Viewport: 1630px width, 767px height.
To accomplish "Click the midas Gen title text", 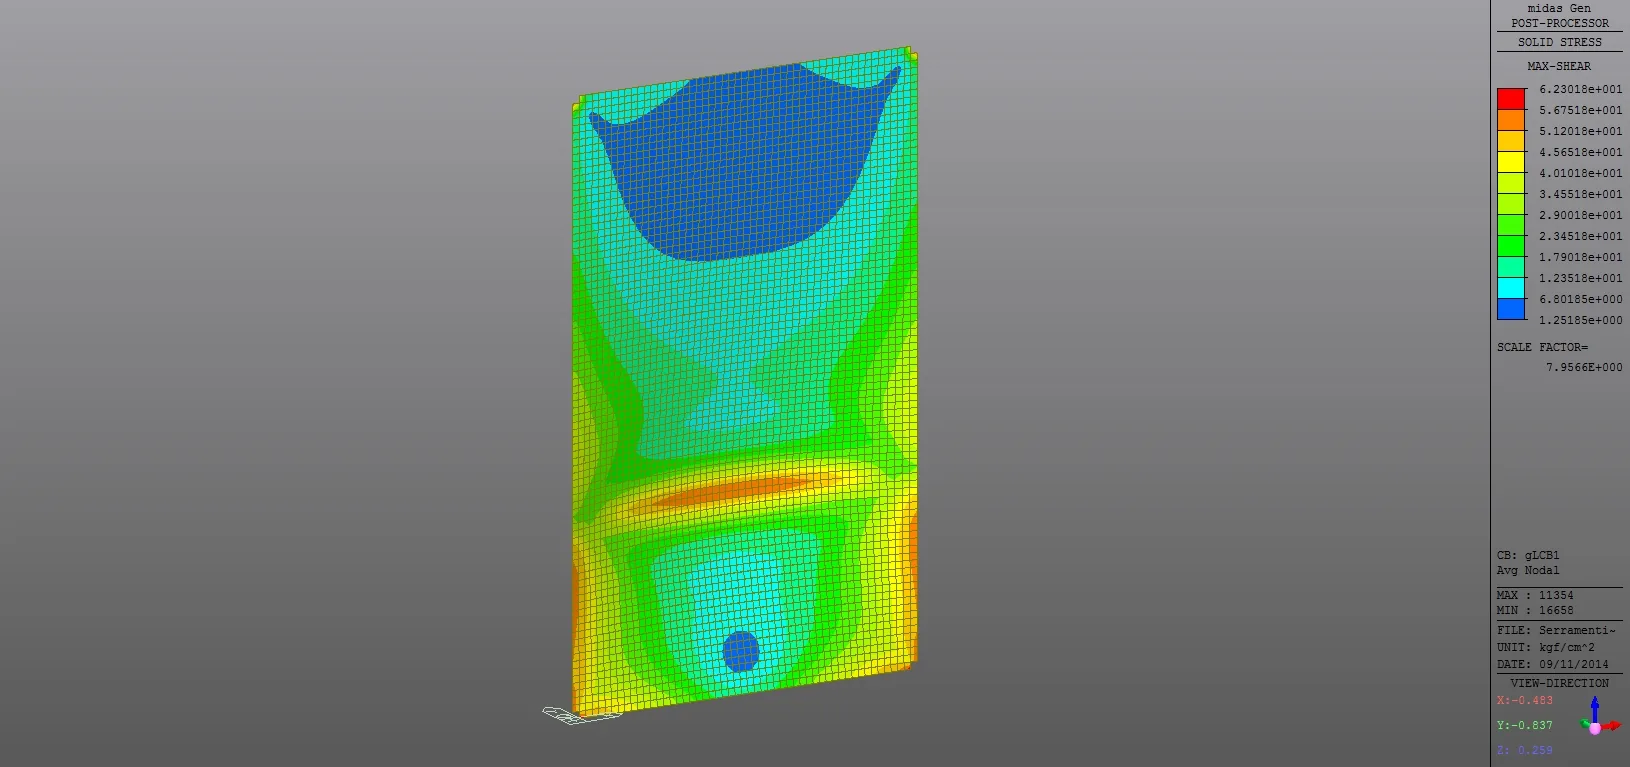I will pos(1559,8).
